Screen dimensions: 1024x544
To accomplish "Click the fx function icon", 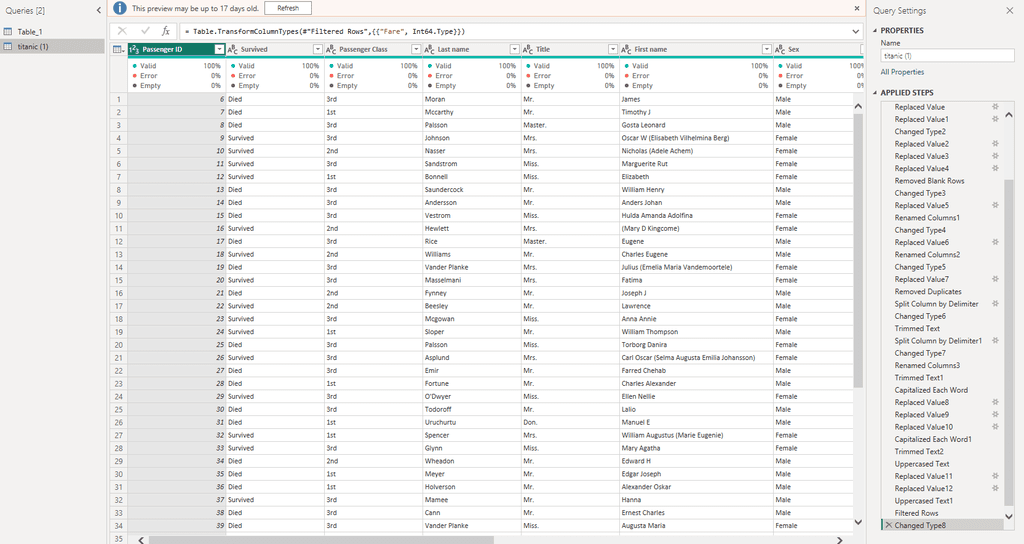I will click(166, 31).
